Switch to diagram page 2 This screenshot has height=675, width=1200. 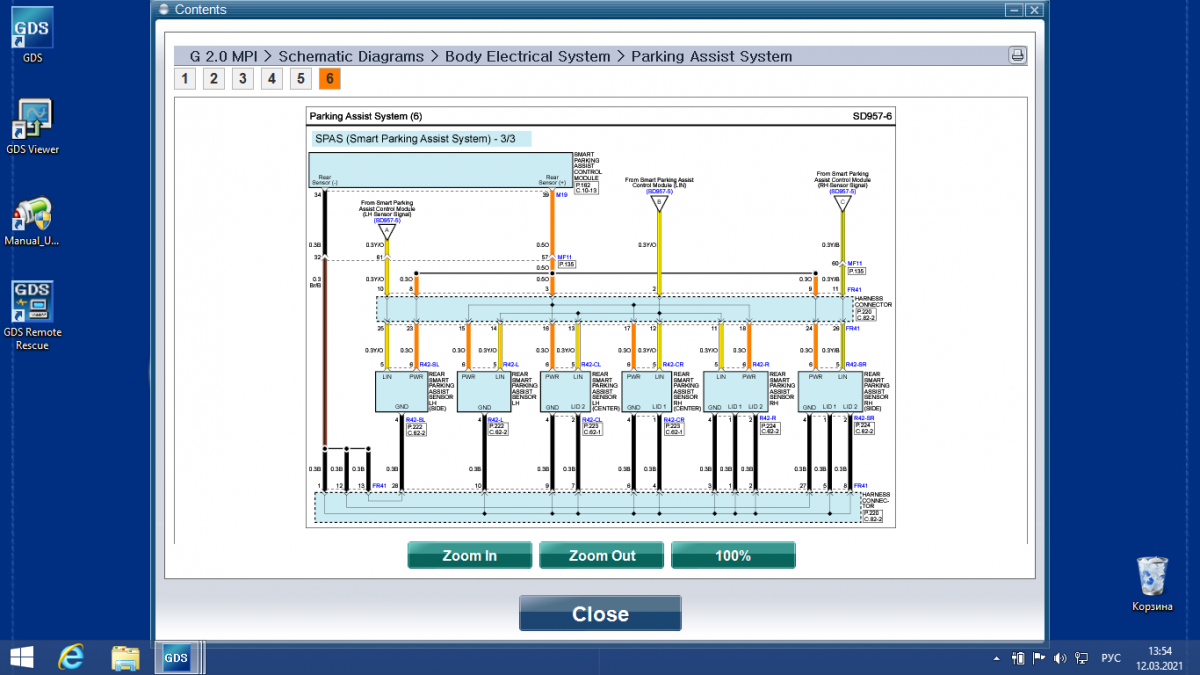pos(214,79)
